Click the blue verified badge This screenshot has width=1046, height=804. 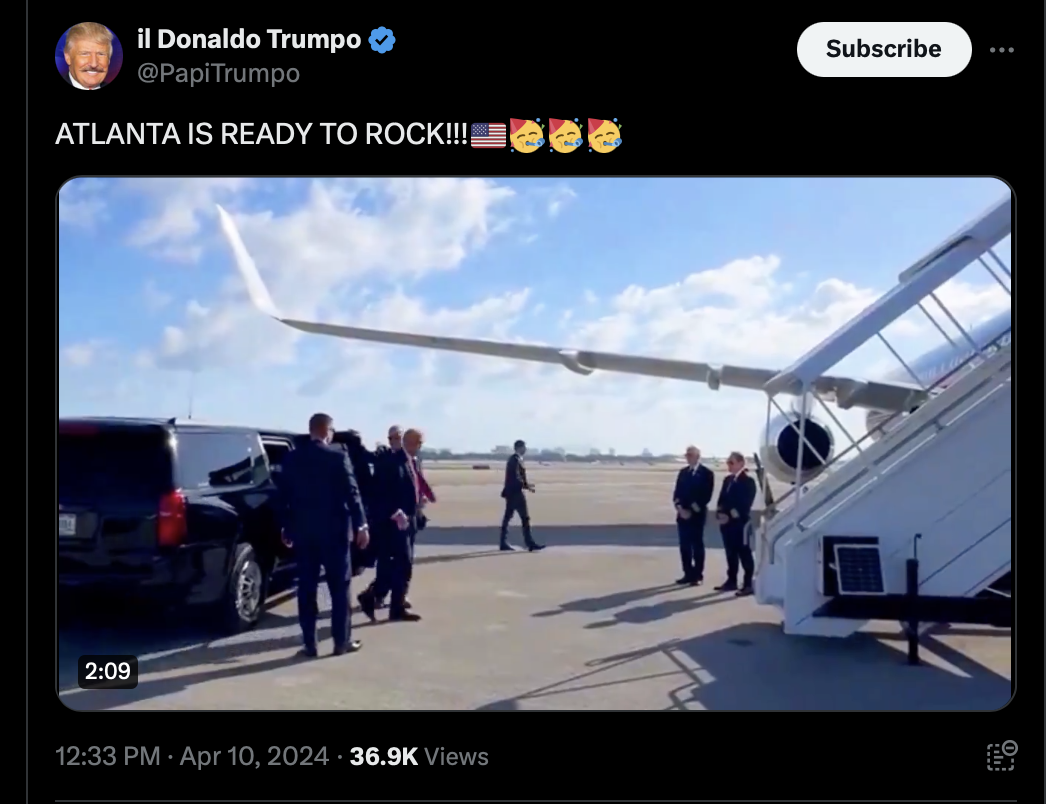382,40
